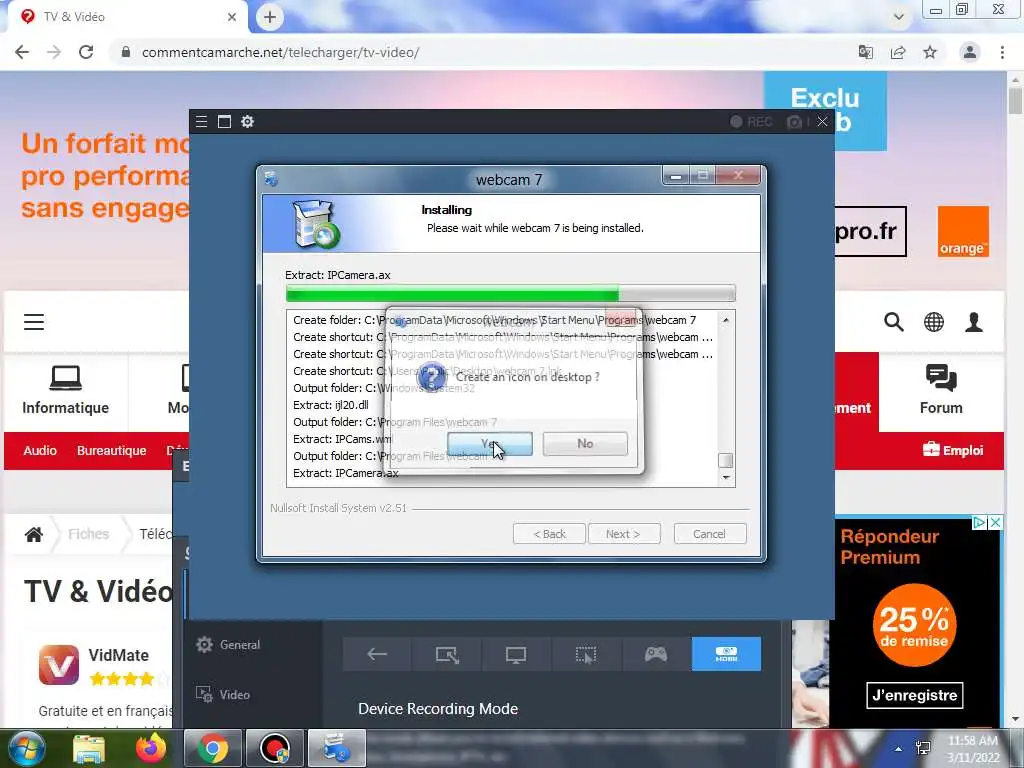This screenshot has height=768, width=1024.
Task: Click the website globe language icon
Action: point(934,322)
